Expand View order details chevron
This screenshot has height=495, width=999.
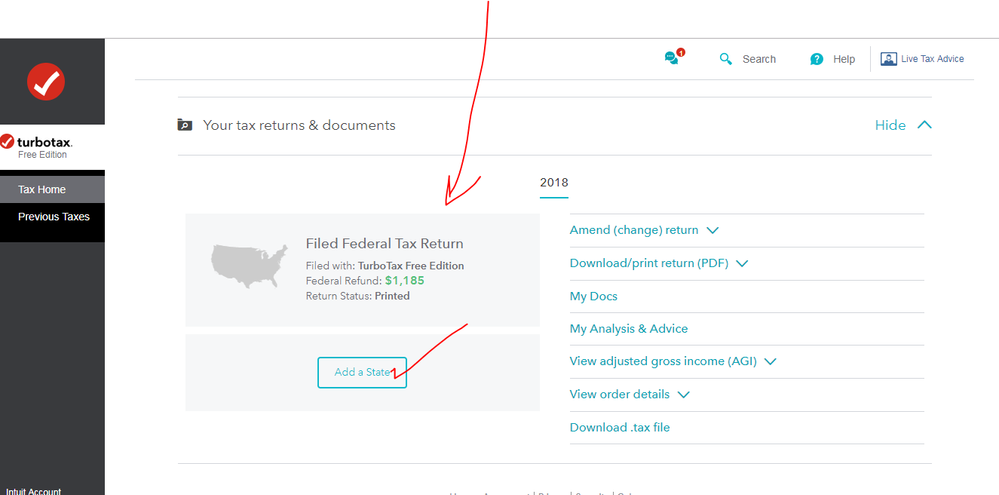coord(683,394)
